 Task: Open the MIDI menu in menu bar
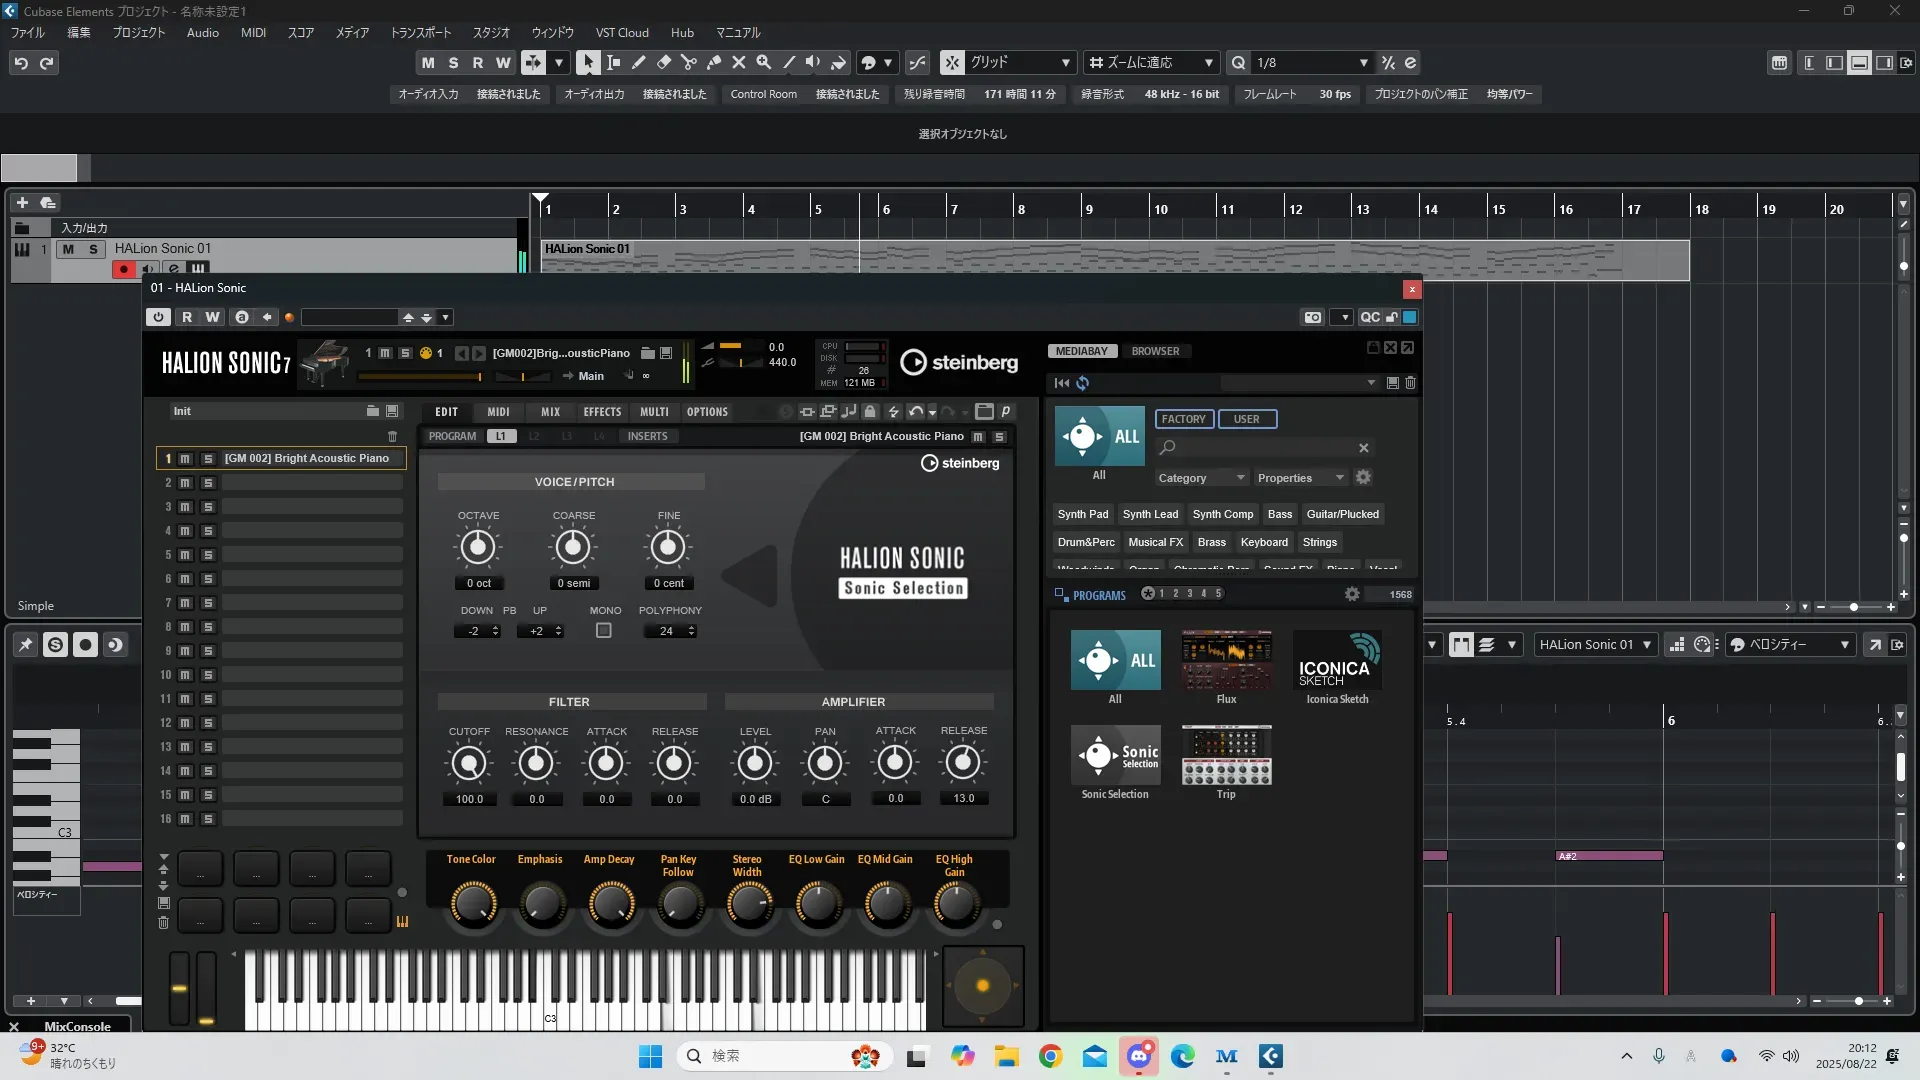point(253,32)
